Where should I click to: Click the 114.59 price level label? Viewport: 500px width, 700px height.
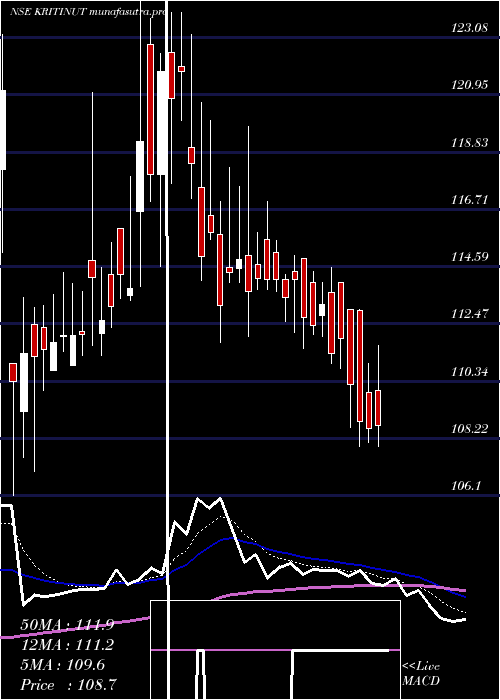(469, 257)
